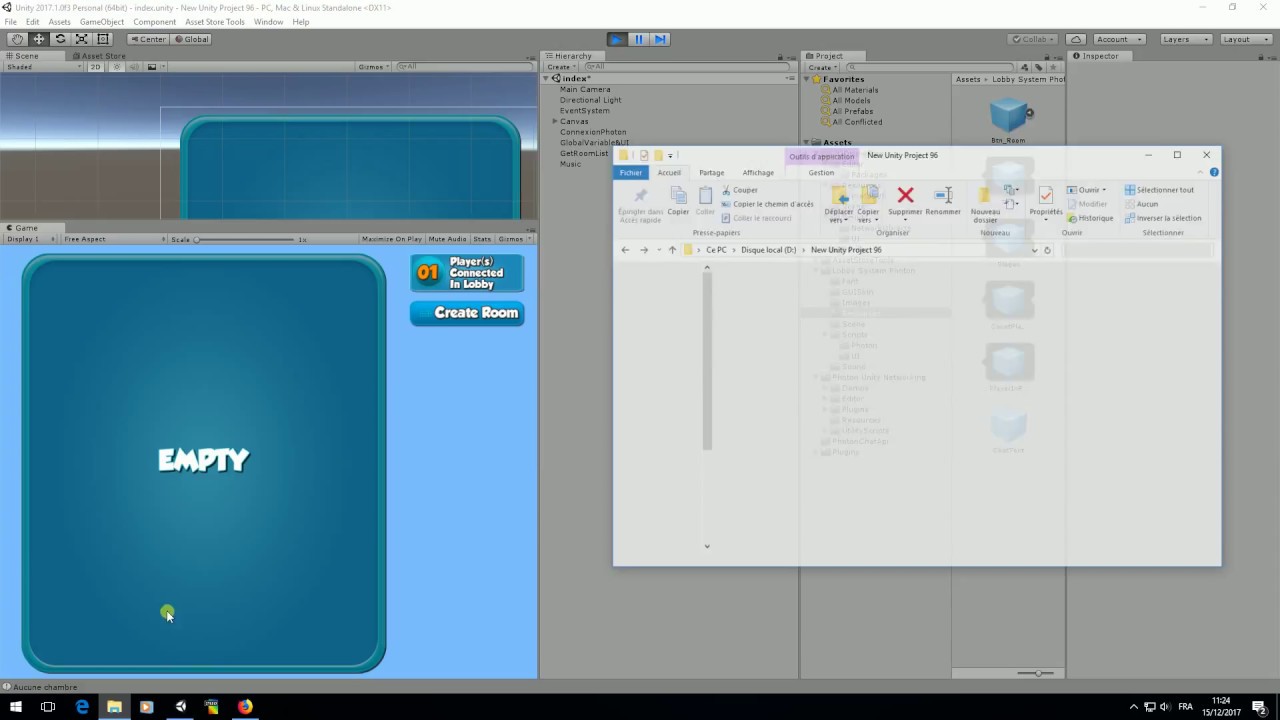Open the Collab dropdown
Image resolution: width=1280 pixels, height=720 pixels.
click(1033, 39)
